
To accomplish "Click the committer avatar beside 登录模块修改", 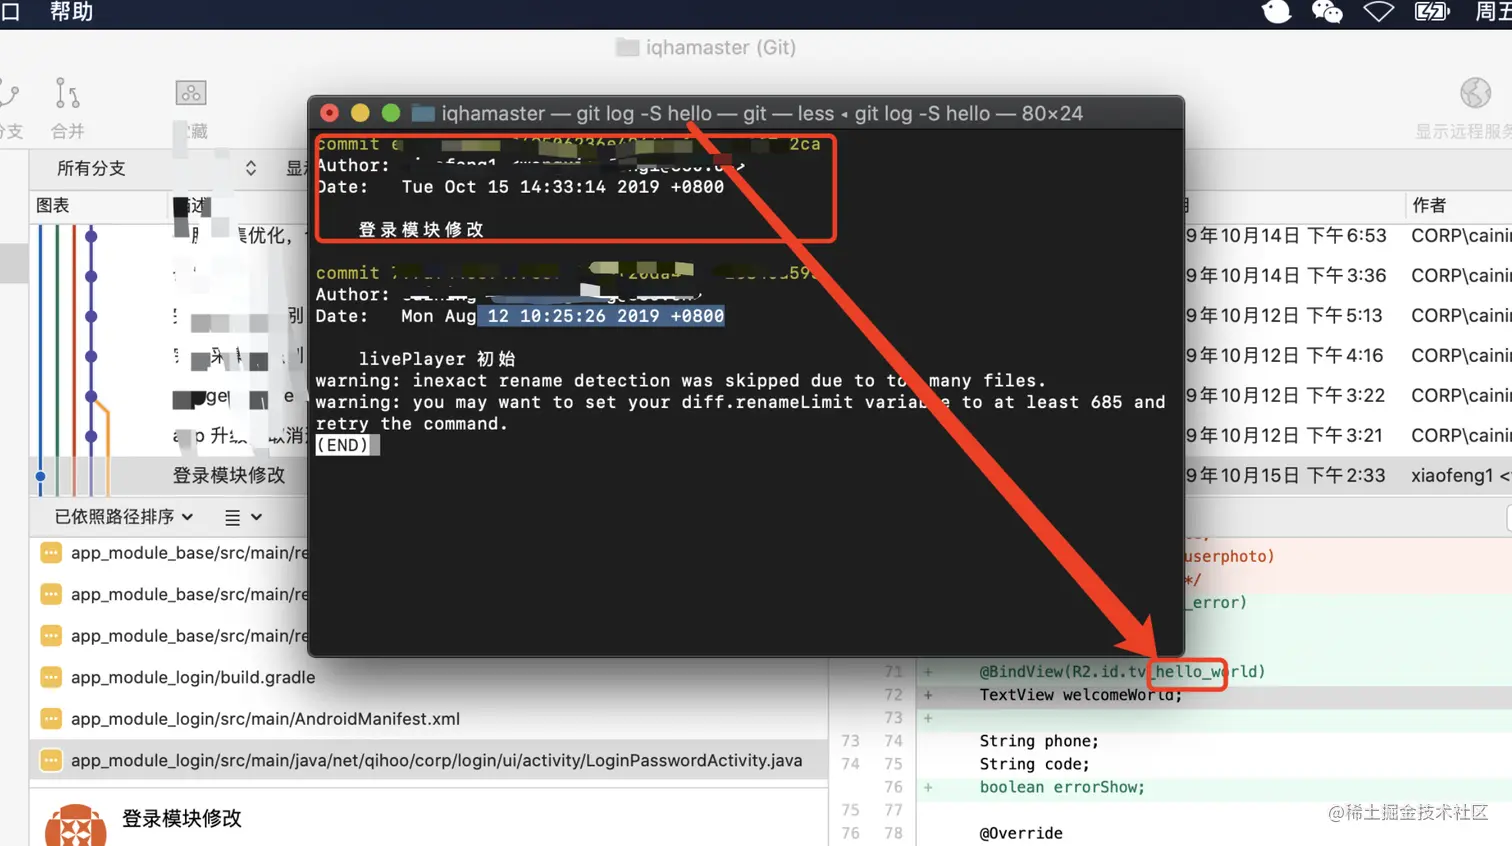I will [x=76, y=825].
